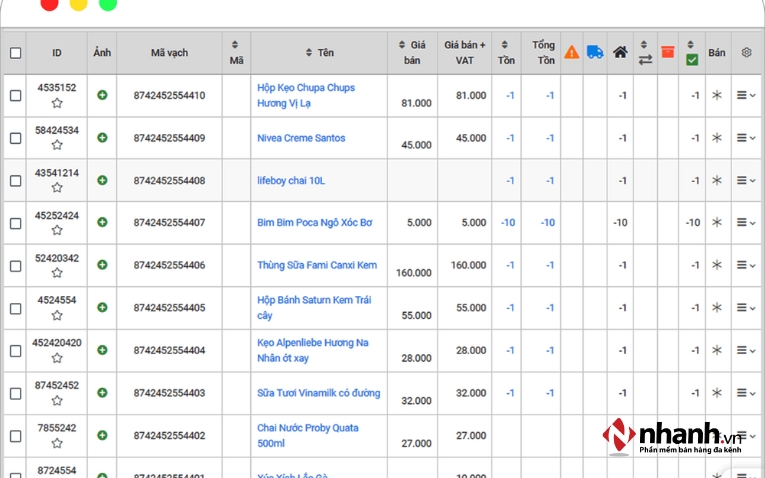Select checkbox for Bim Bim Poca row
The width and height of the screenshot is (765, 478).
[x=15, y=223]
